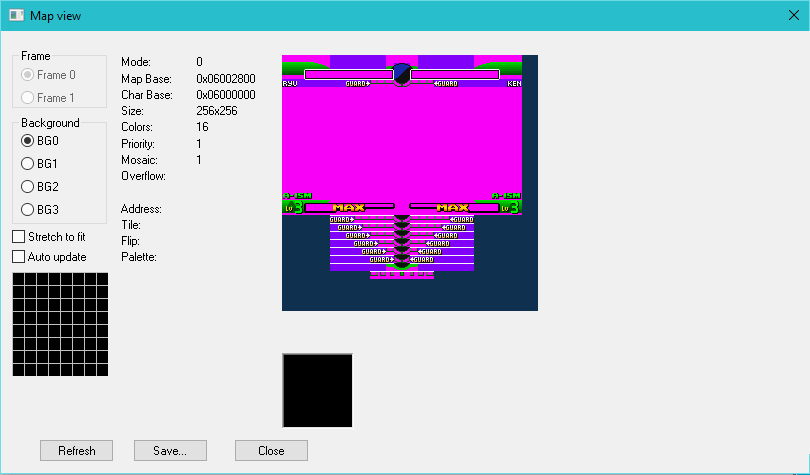Click the black palette color box
This screenshot has height=475, width=810.
click(x=317, y=390)
